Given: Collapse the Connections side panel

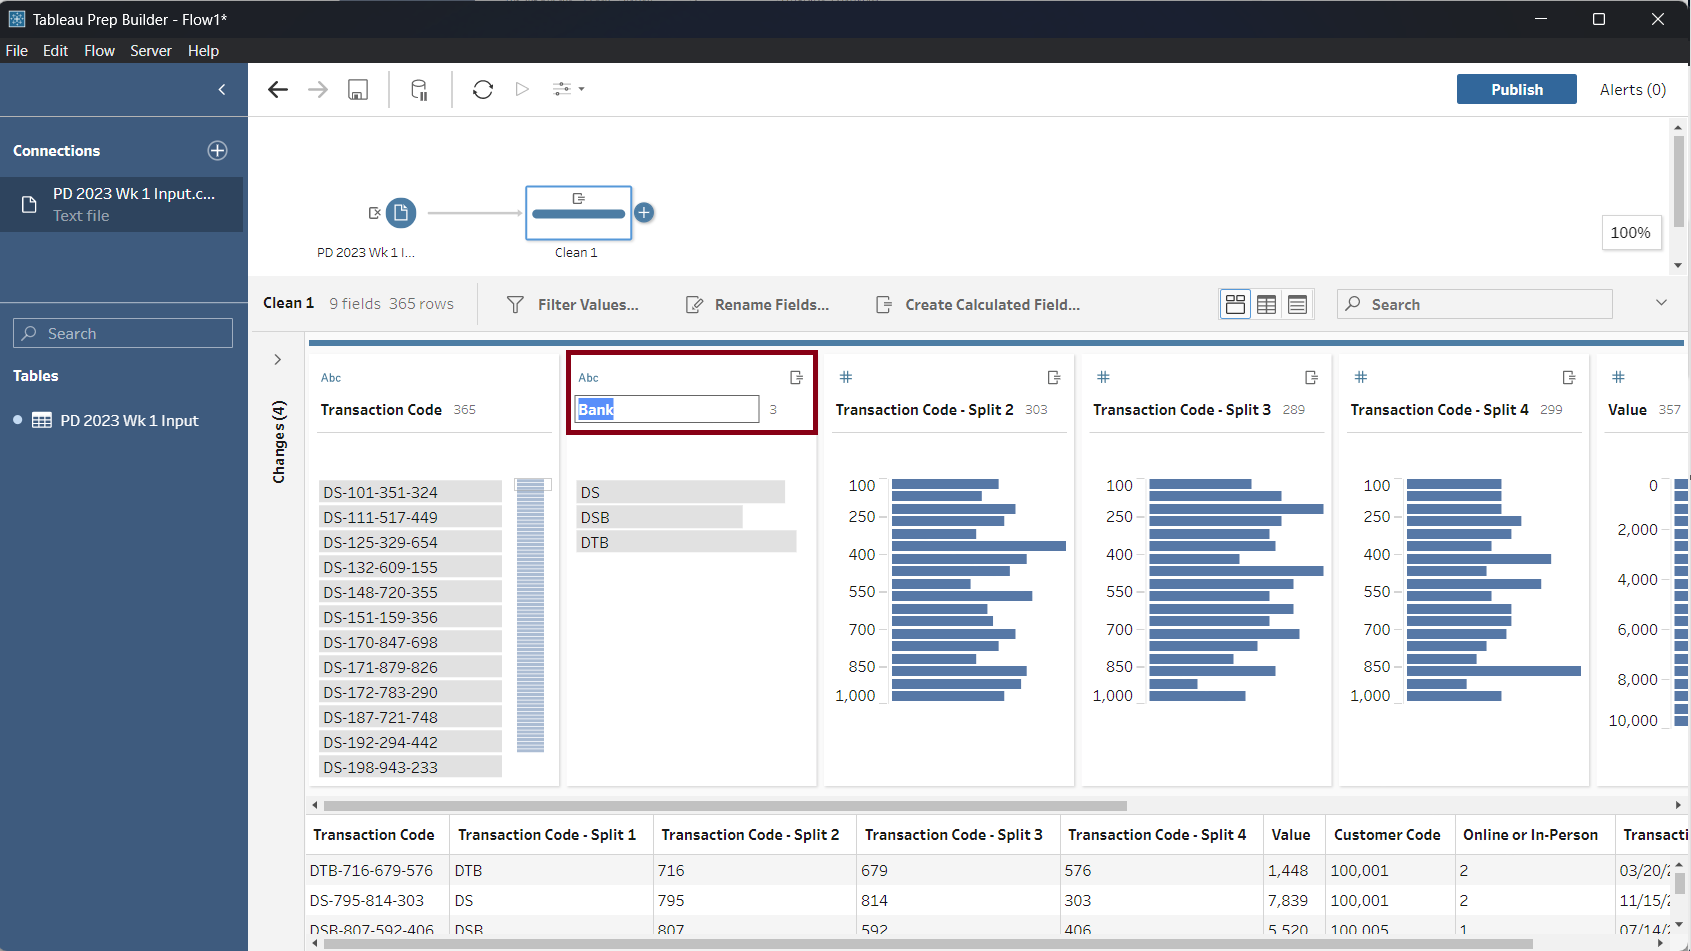Looking at the screenshot, I should tap(222, 90).
